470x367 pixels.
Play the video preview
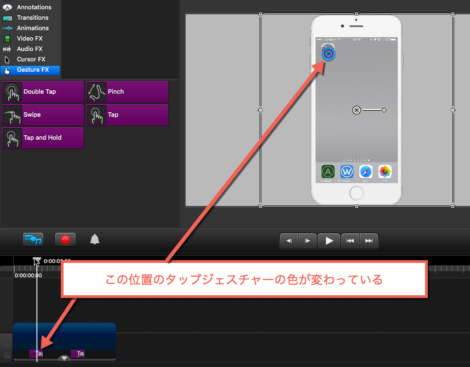pos(329,241)
